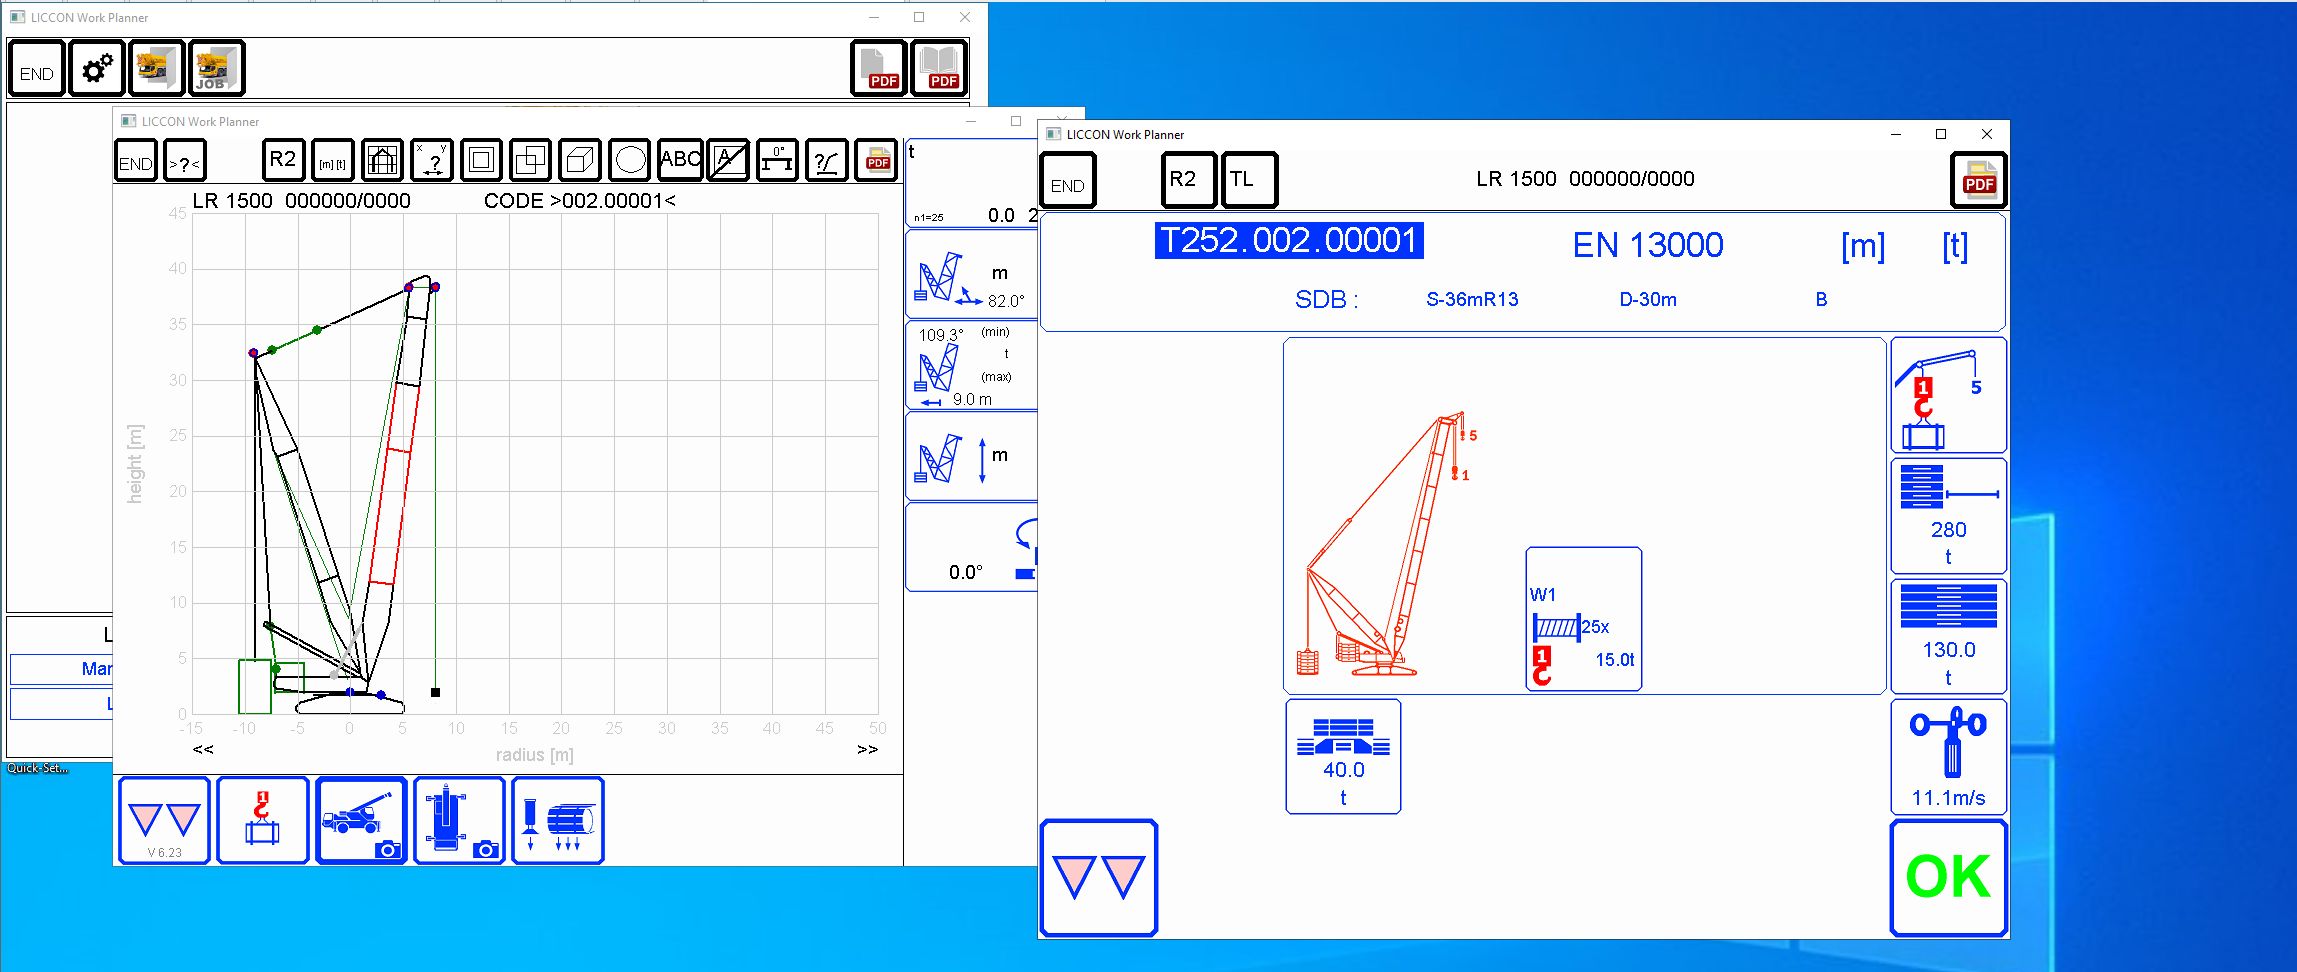
Task: Toggle off text display with crossed-A icon
Action: coord(727,160)
